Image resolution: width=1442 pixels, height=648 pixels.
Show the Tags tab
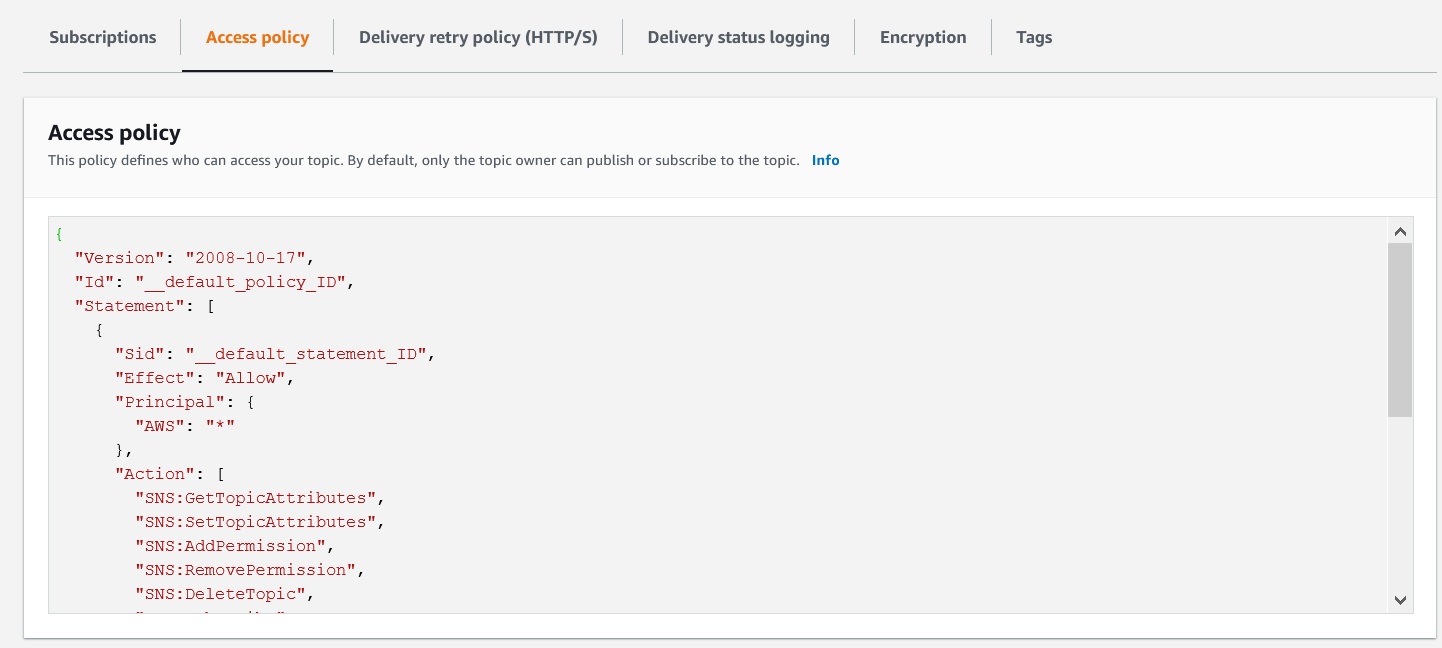(1034, 38)
